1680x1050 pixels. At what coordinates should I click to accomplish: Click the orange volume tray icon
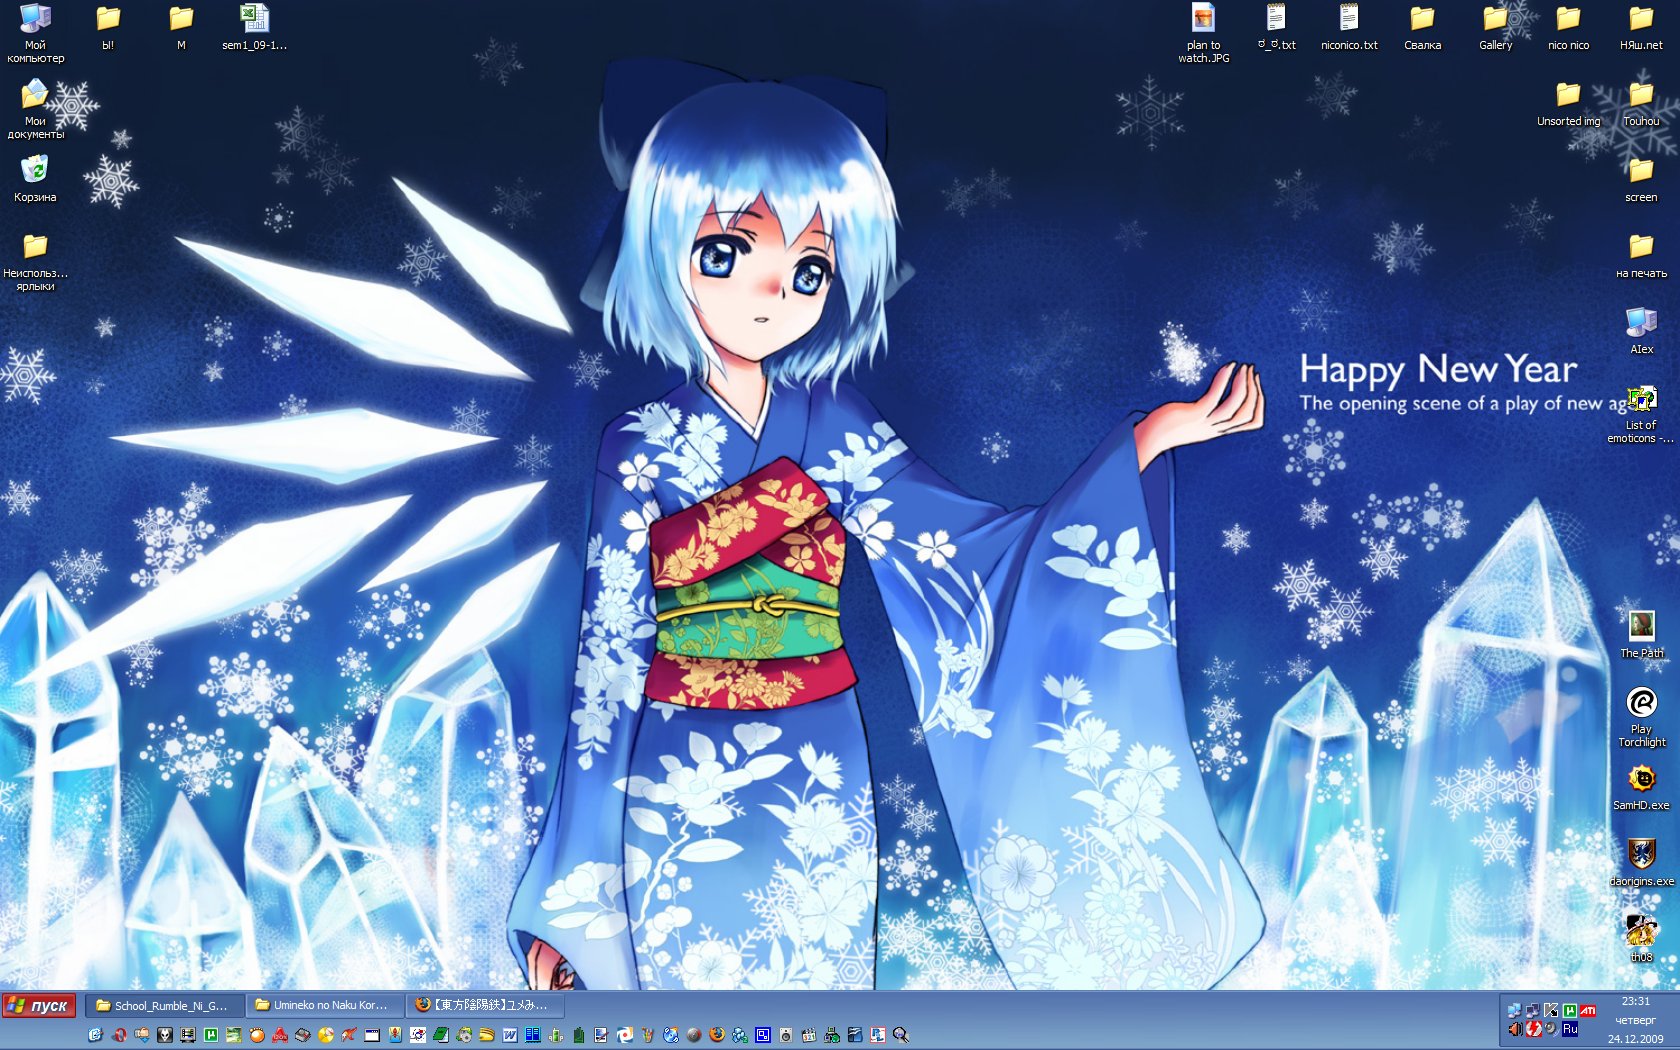click(x=1516, y=1029)
